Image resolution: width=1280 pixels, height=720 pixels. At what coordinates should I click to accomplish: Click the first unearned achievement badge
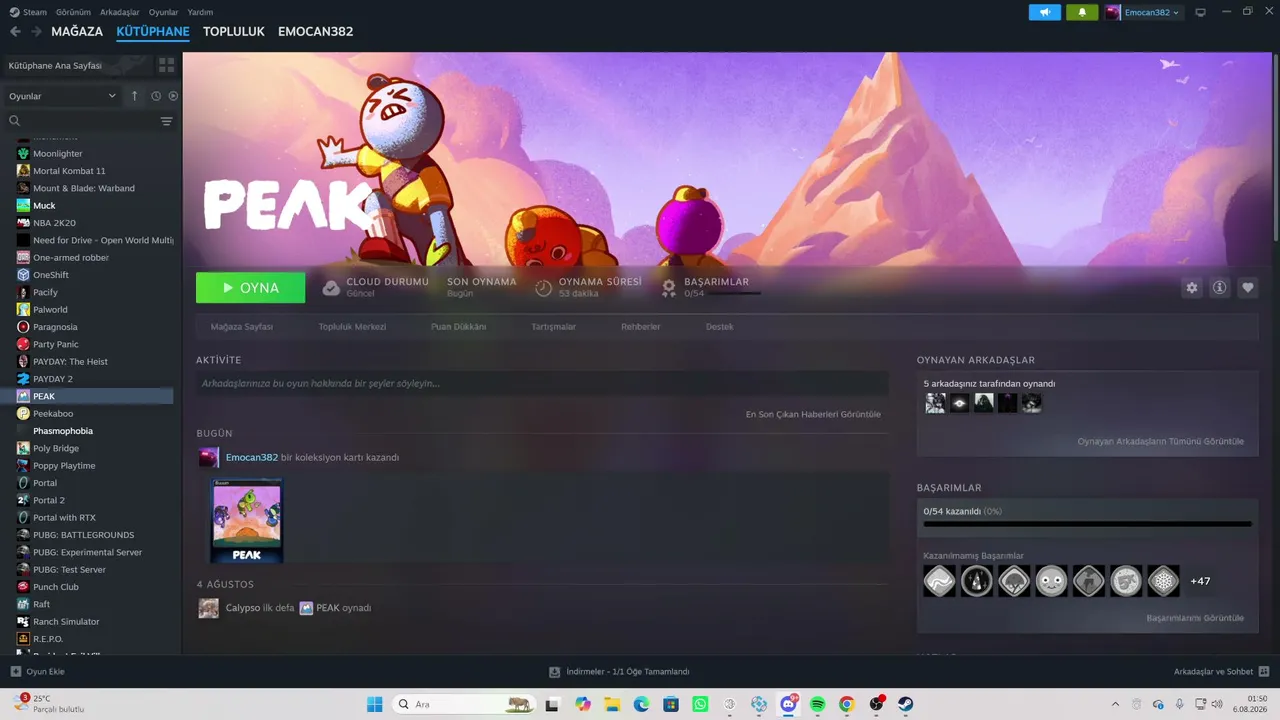940,581
